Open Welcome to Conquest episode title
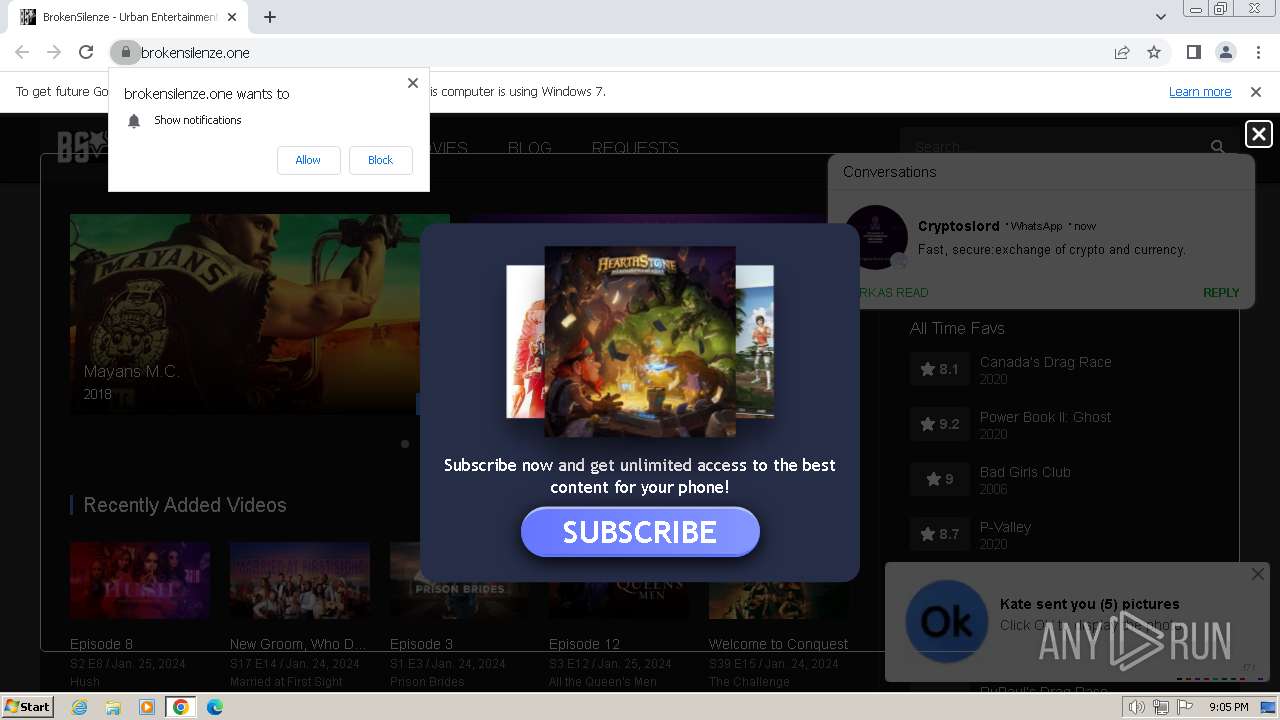The height and width of the screenshot is (720, 1280). pos(778,644)
